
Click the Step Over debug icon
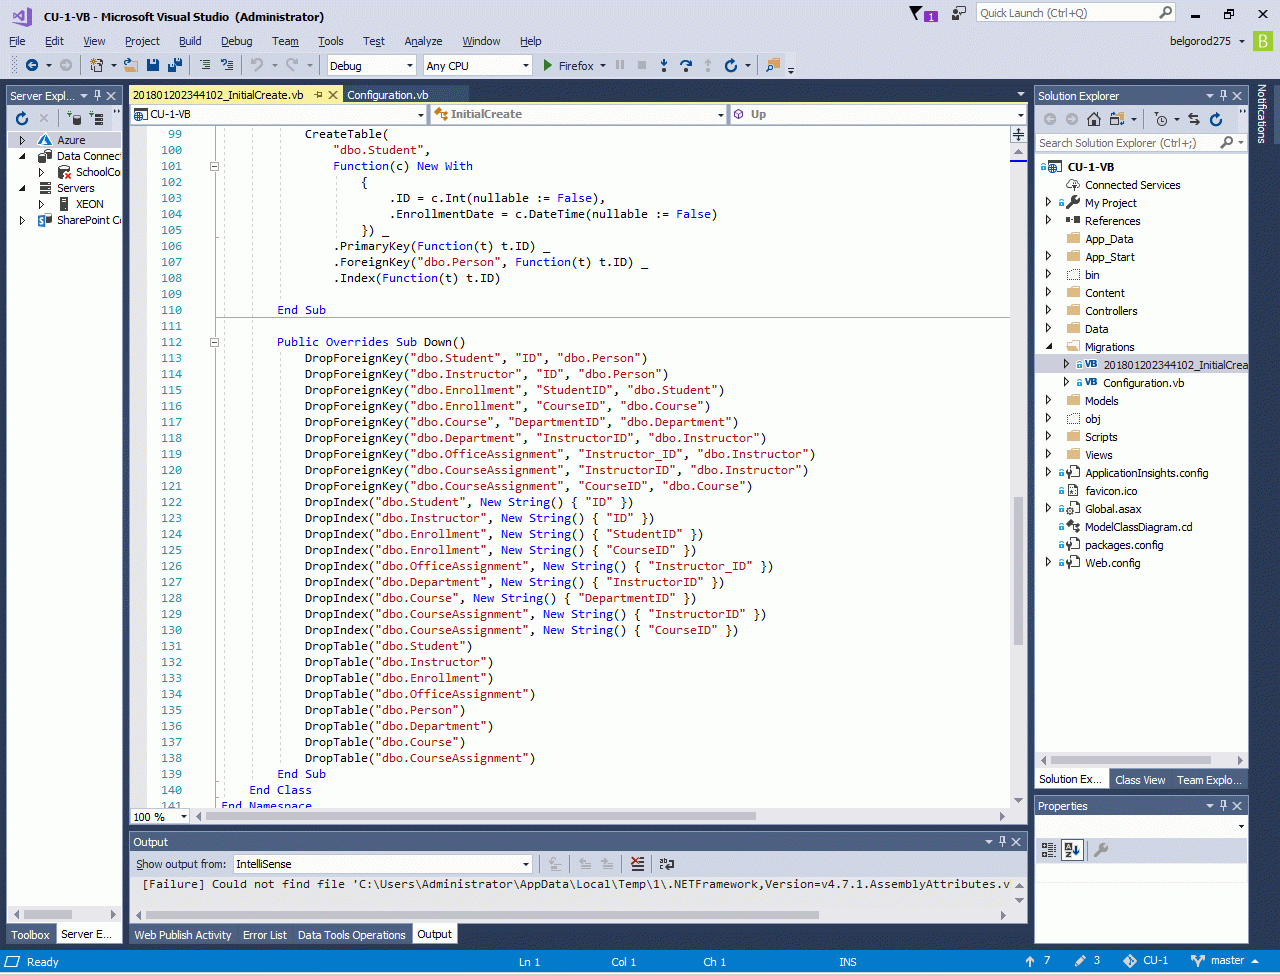[x=686, y=65]
